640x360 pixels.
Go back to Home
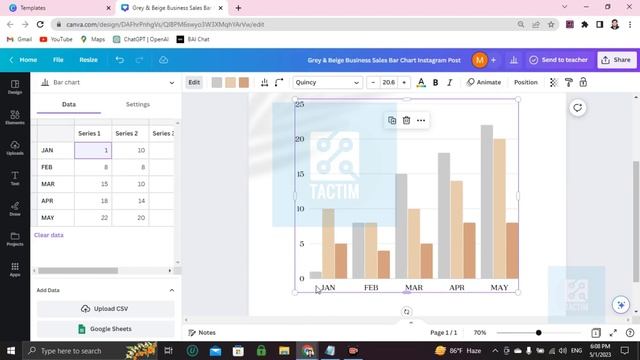(24, 60)
